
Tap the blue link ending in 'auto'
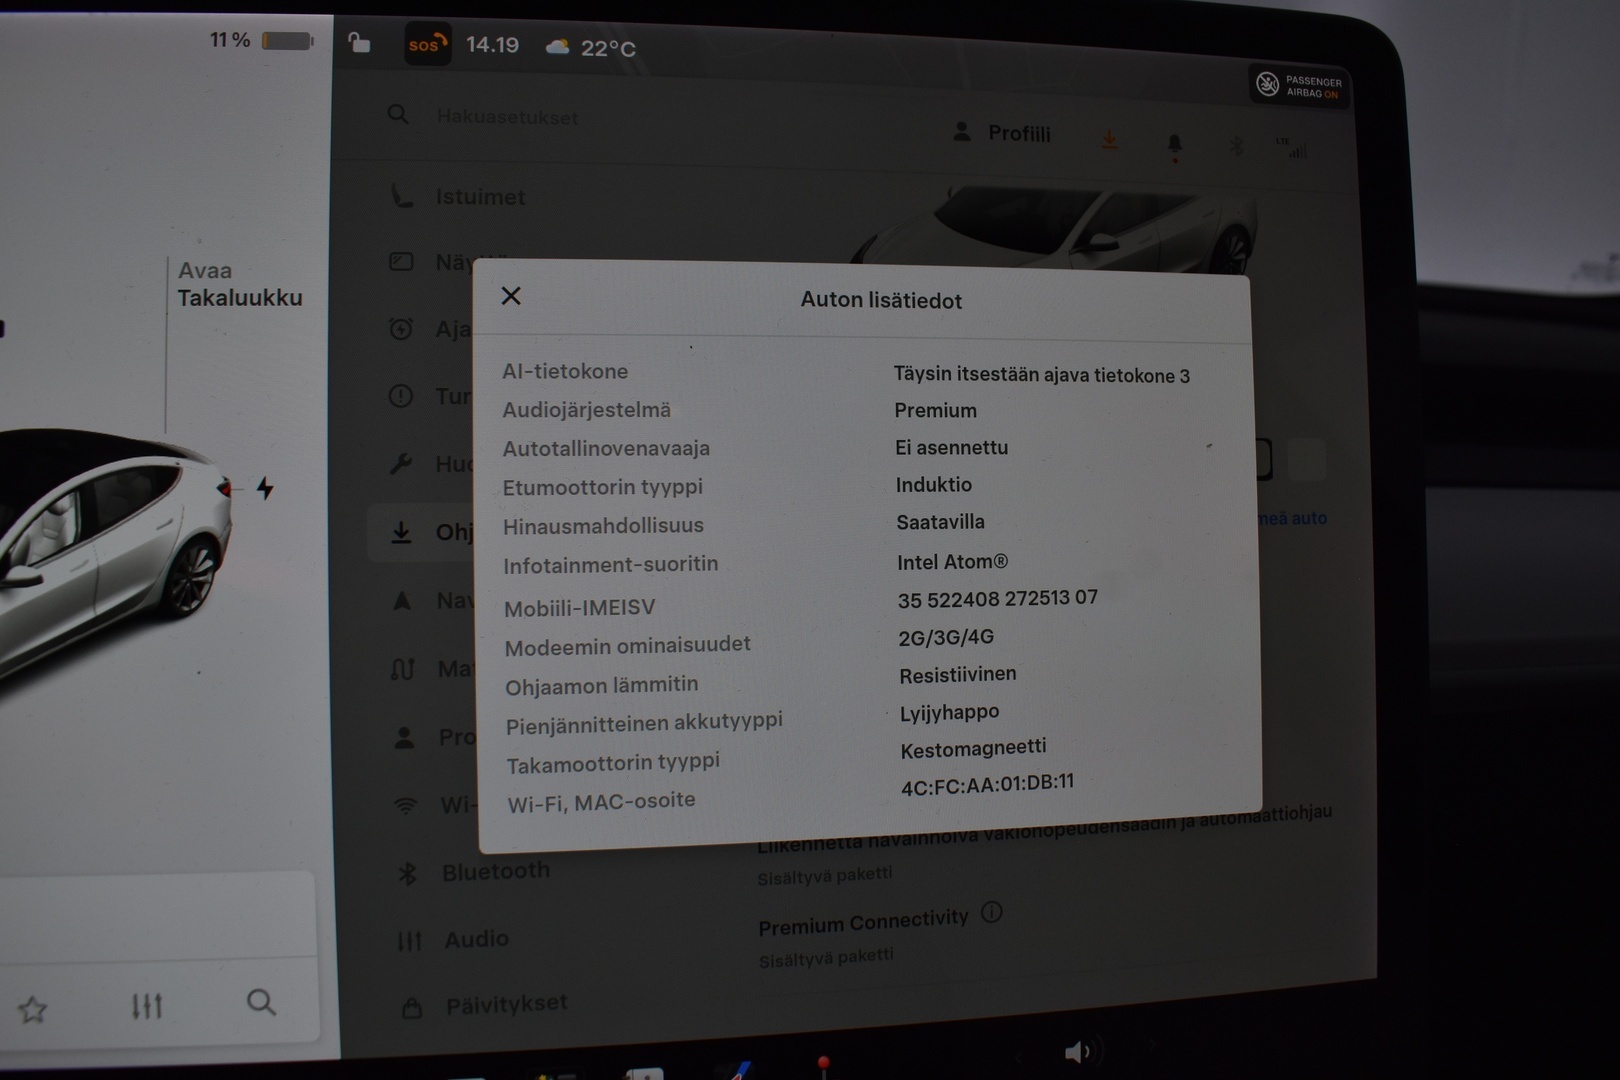click(1291, 518)
